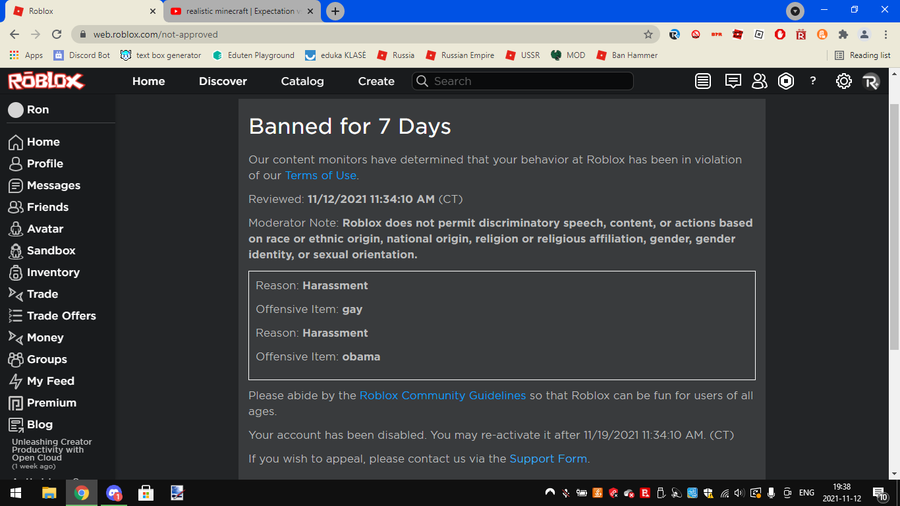The width and height of the screenshot is (900, 506).
Task: Reload the page in Chrome
Action: point(56,34)
